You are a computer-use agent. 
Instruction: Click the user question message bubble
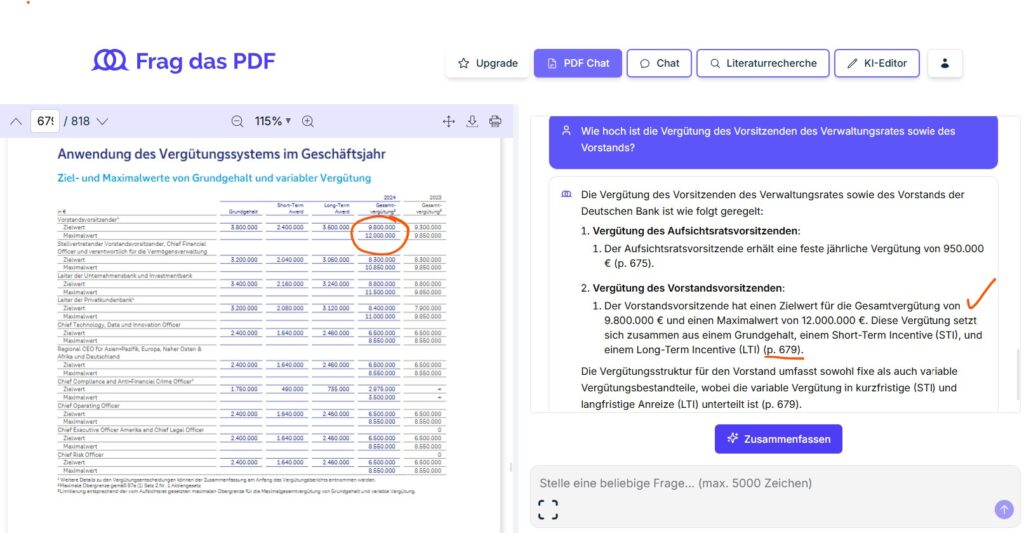pyautogui.click(x=773, y=140)
